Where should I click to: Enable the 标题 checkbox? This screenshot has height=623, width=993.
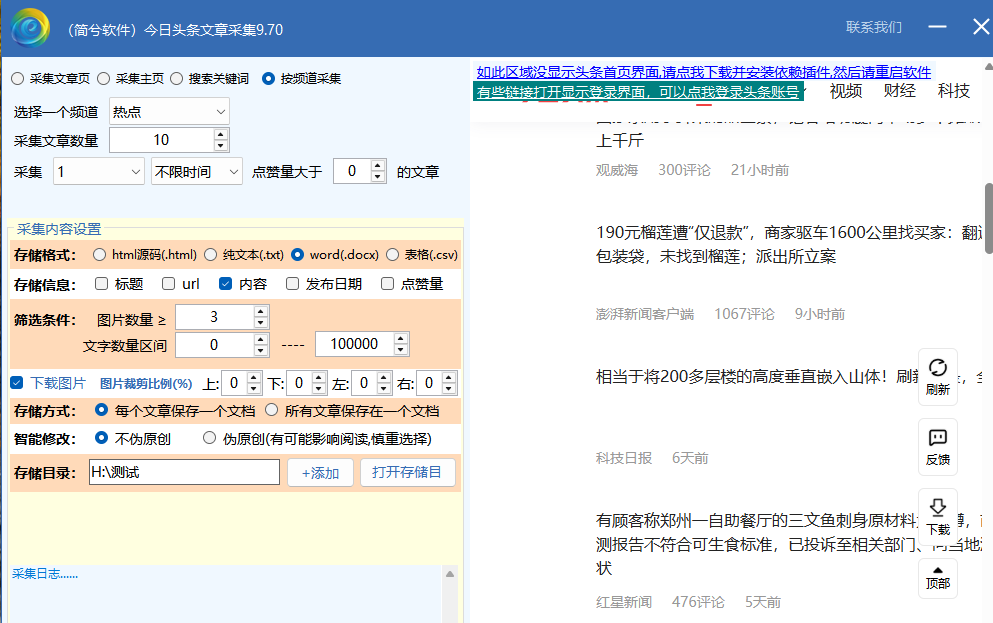101,284
